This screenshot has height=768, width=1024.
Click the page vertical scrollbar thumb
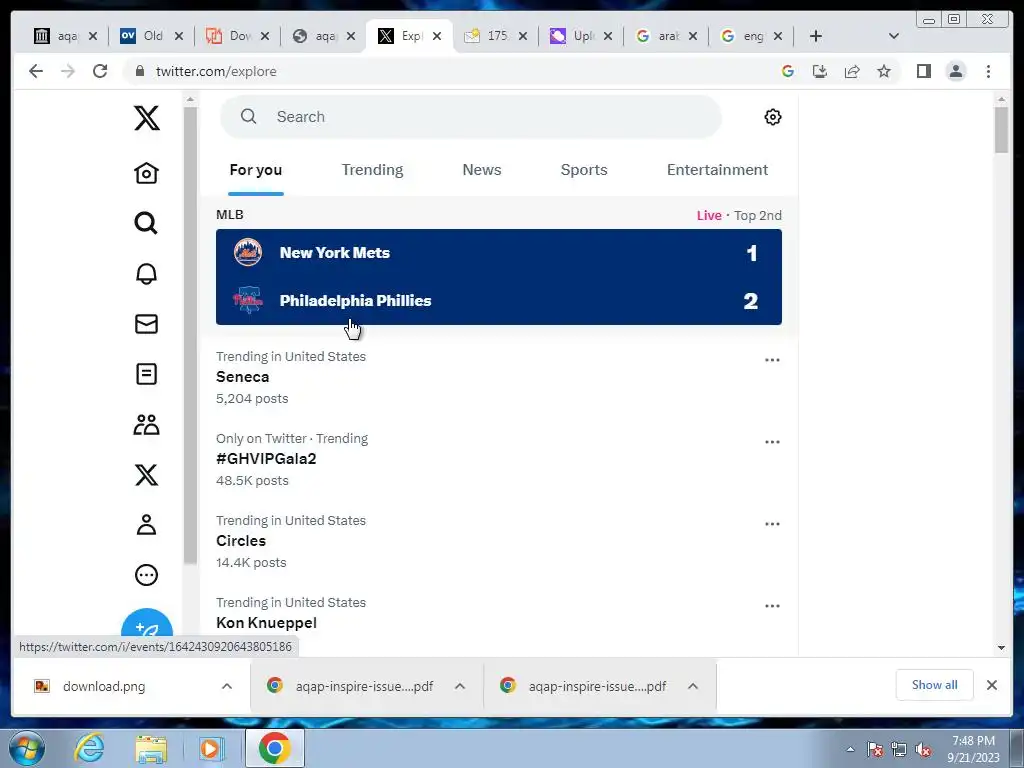pyautogui.click(x=1001, y=129)
